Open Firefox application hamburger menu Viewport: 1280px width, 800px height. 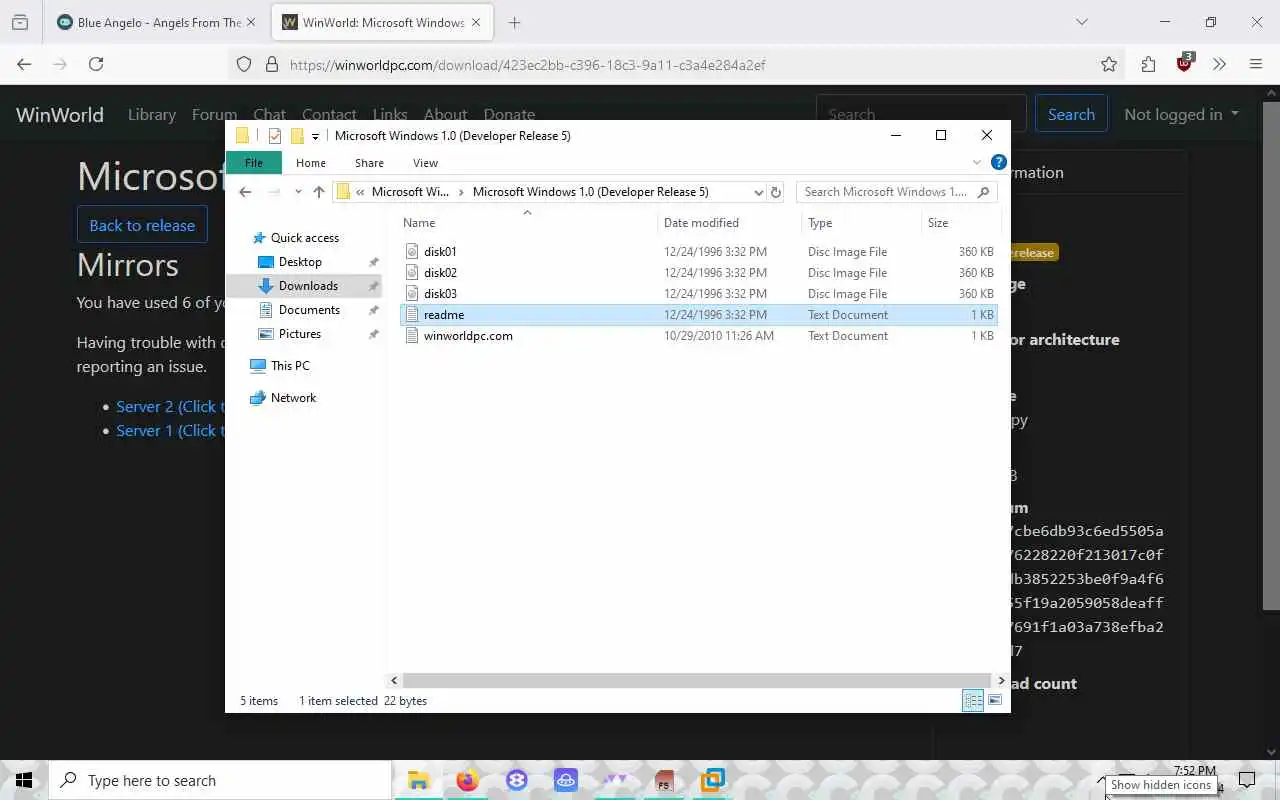1256,64
